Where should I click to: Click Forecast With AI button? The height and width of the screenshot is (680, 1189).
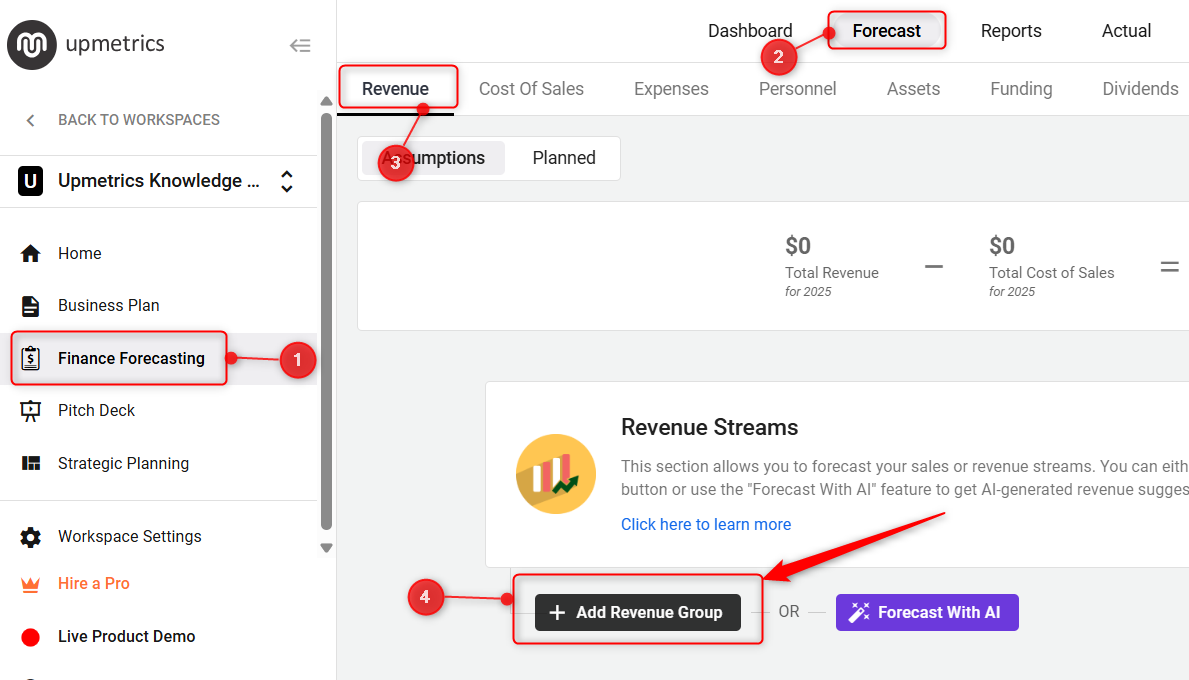(927, 613)
